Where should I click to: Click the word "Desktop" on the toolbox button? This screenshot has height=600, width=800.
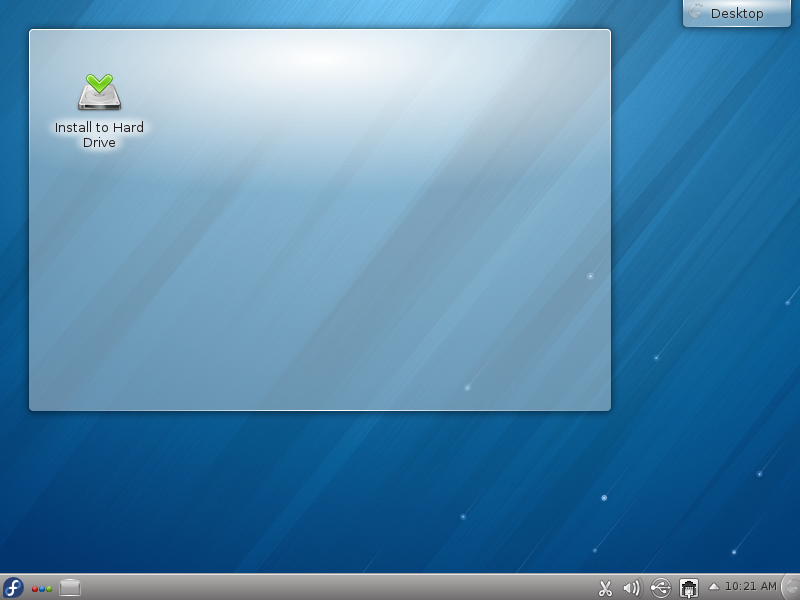pyautogui.click(x=737, y=14)
